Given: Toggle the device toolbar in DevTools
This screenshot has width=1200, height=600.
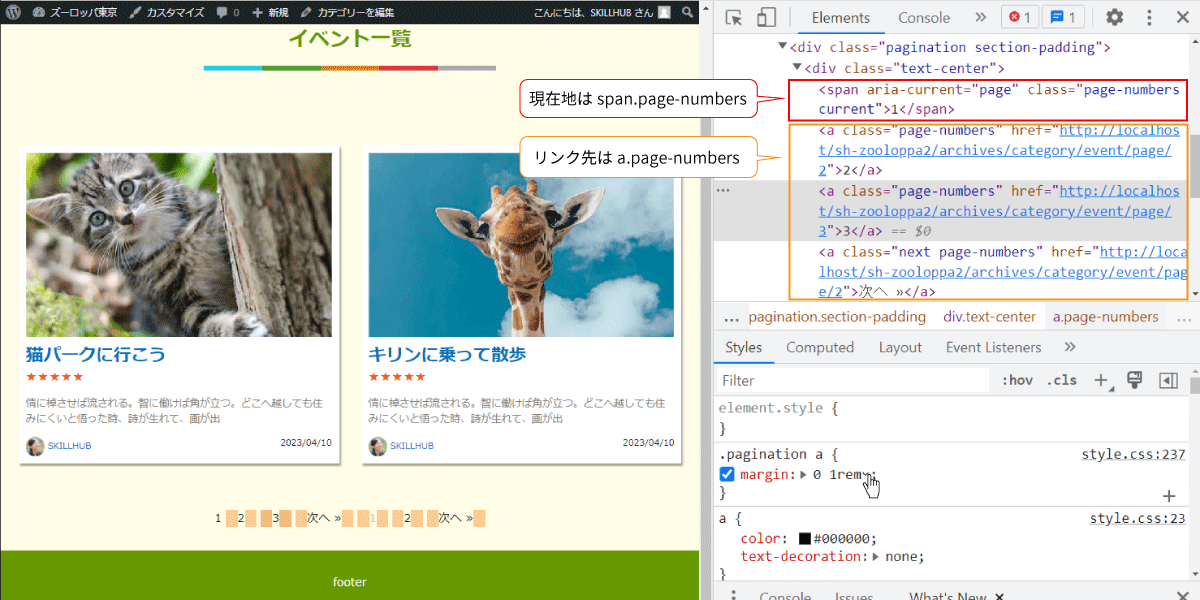Looking at the screenshot, I should click(x=766, y=18).
